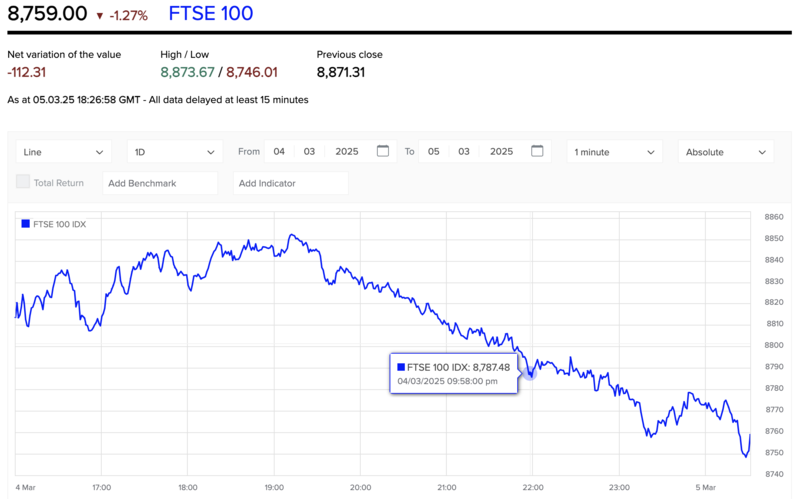Image resolution: width=800 pixels, height=499 pixels.
Task: Open the To date calendar picker icon
Action: pos(538,152)
